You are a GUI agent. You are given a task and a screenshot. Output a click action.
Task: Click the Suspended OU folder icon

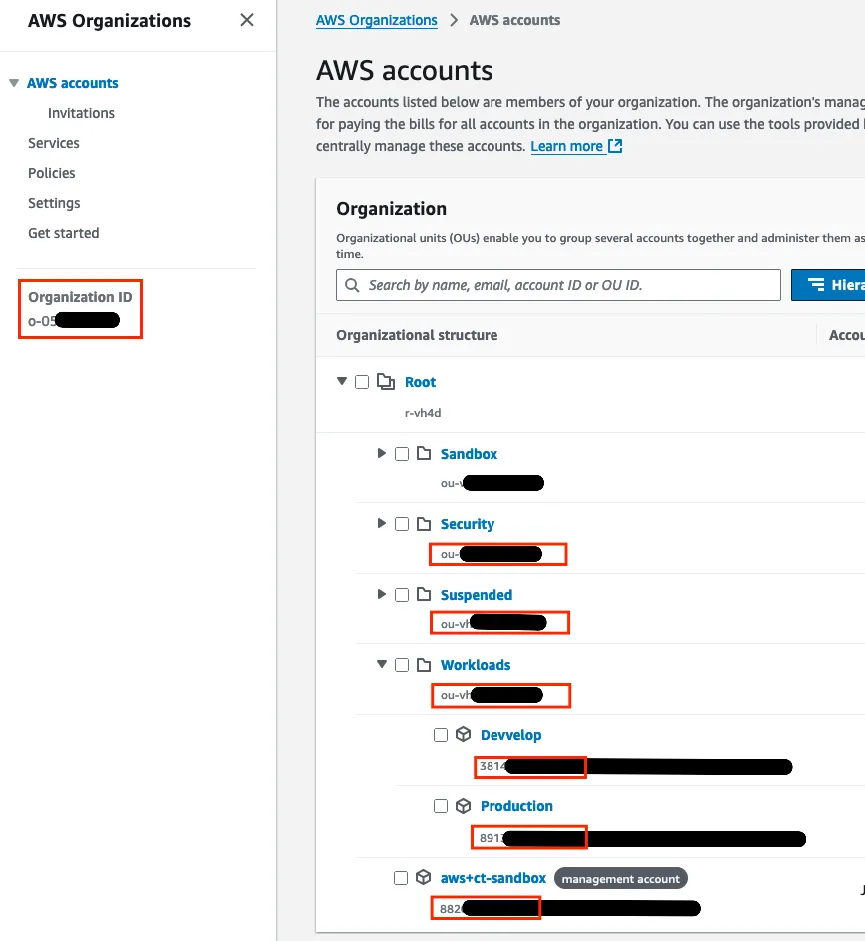coord(423,594)
